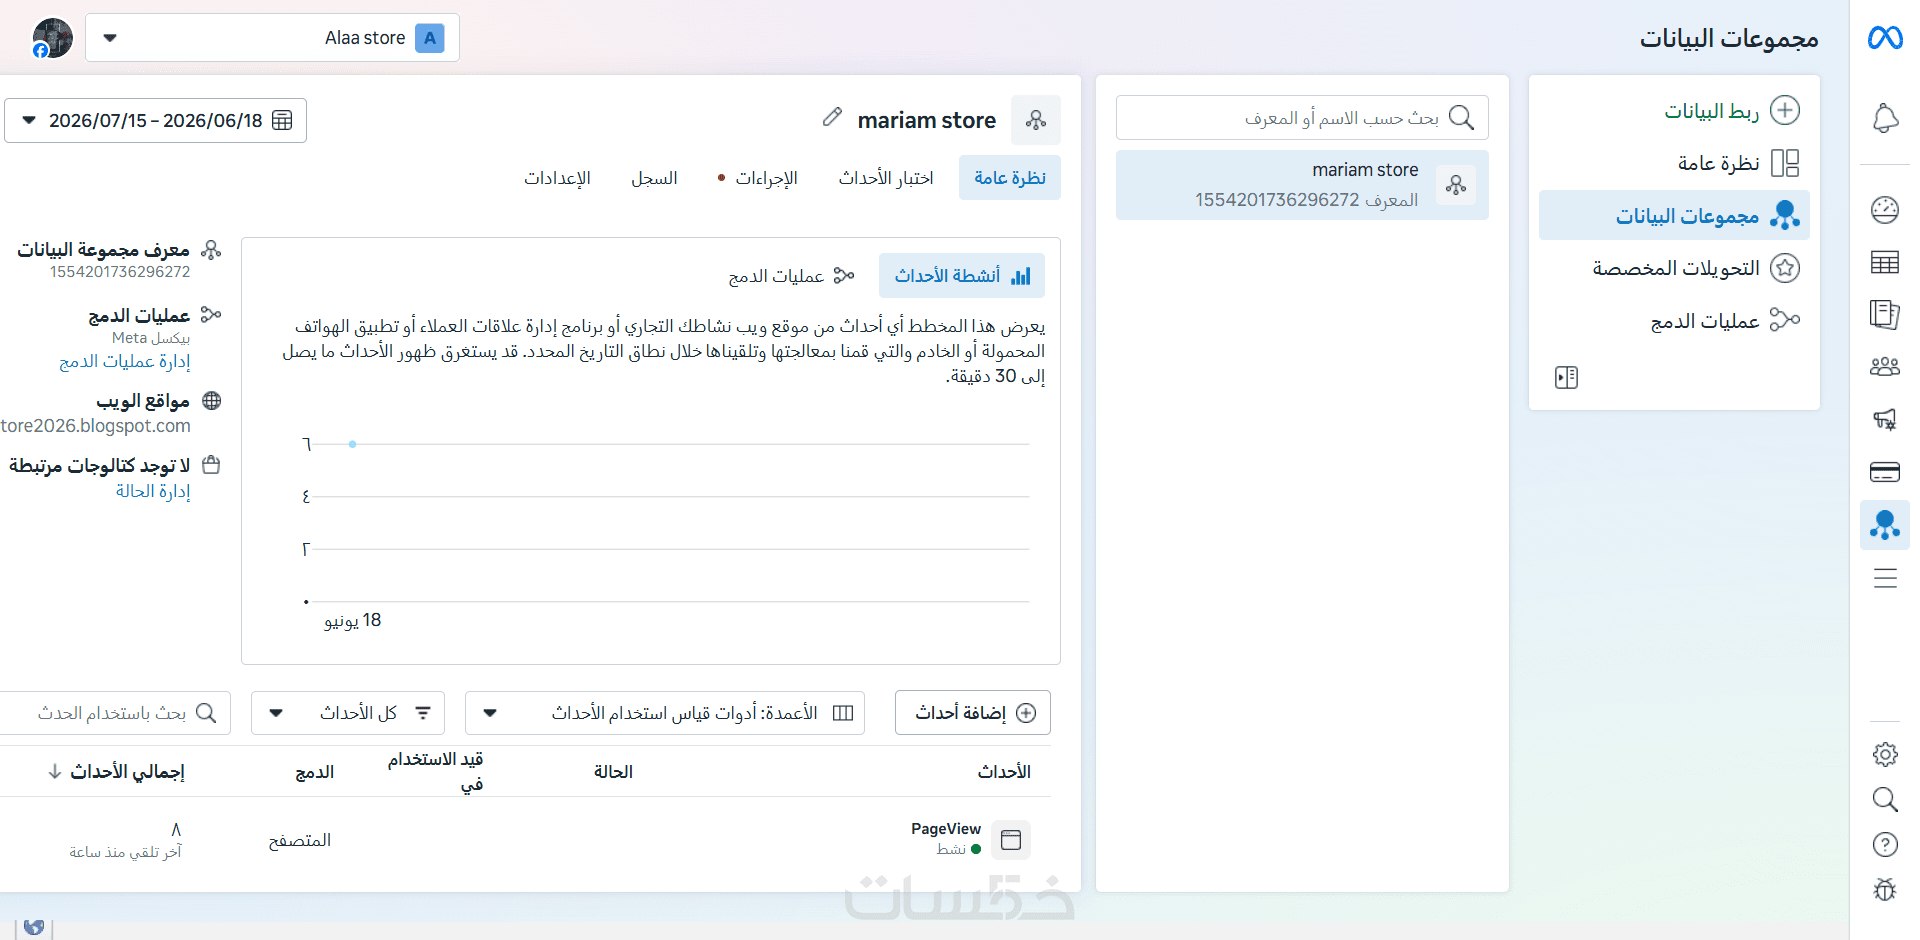Open the settings gear in right rail

click(x=1885, y=754)
